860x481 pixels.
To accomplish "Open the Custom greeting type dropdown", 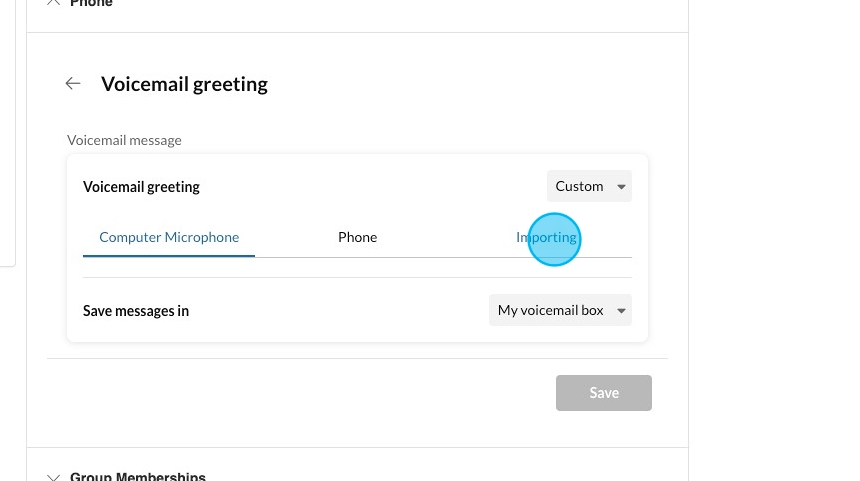I will click(x=580, y=186).
